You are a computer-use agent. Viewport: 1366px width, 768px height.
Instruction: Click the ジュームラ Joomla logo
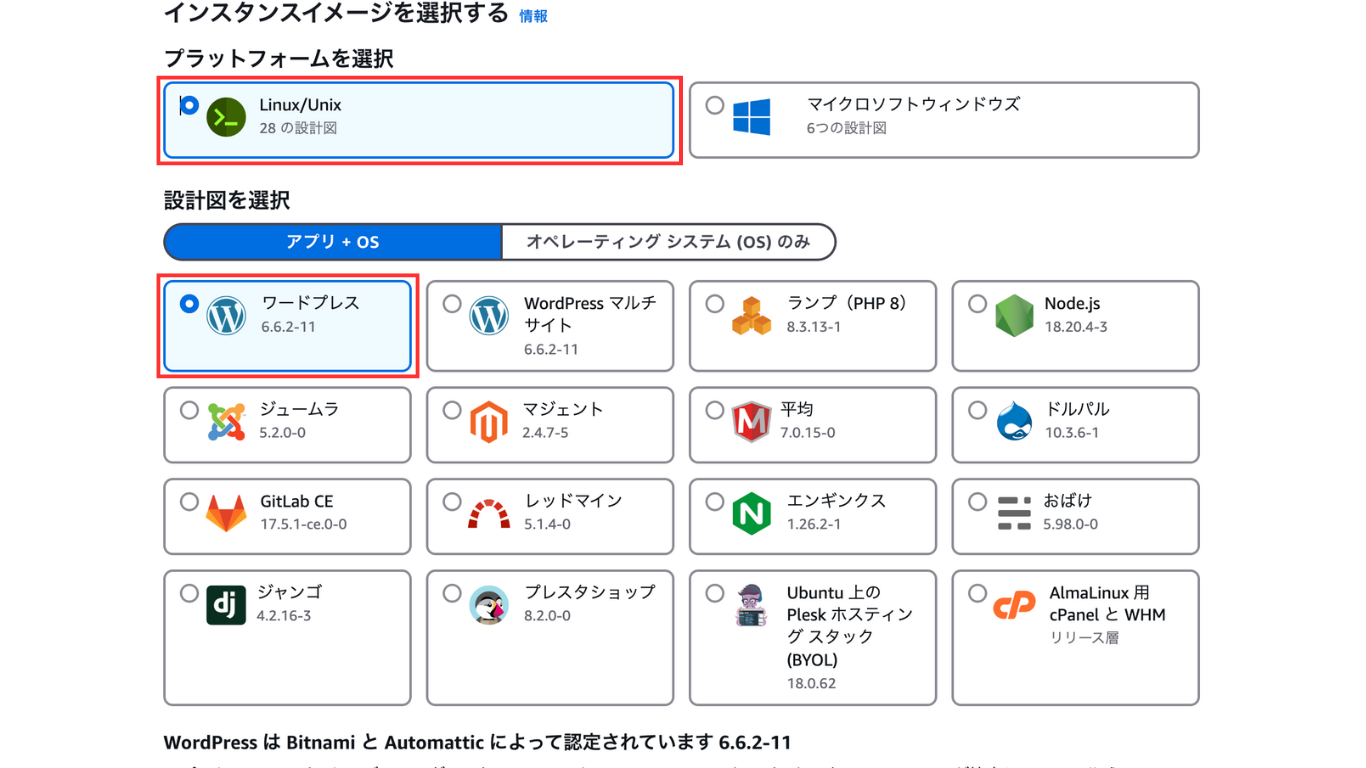click(x=226, y=422)
